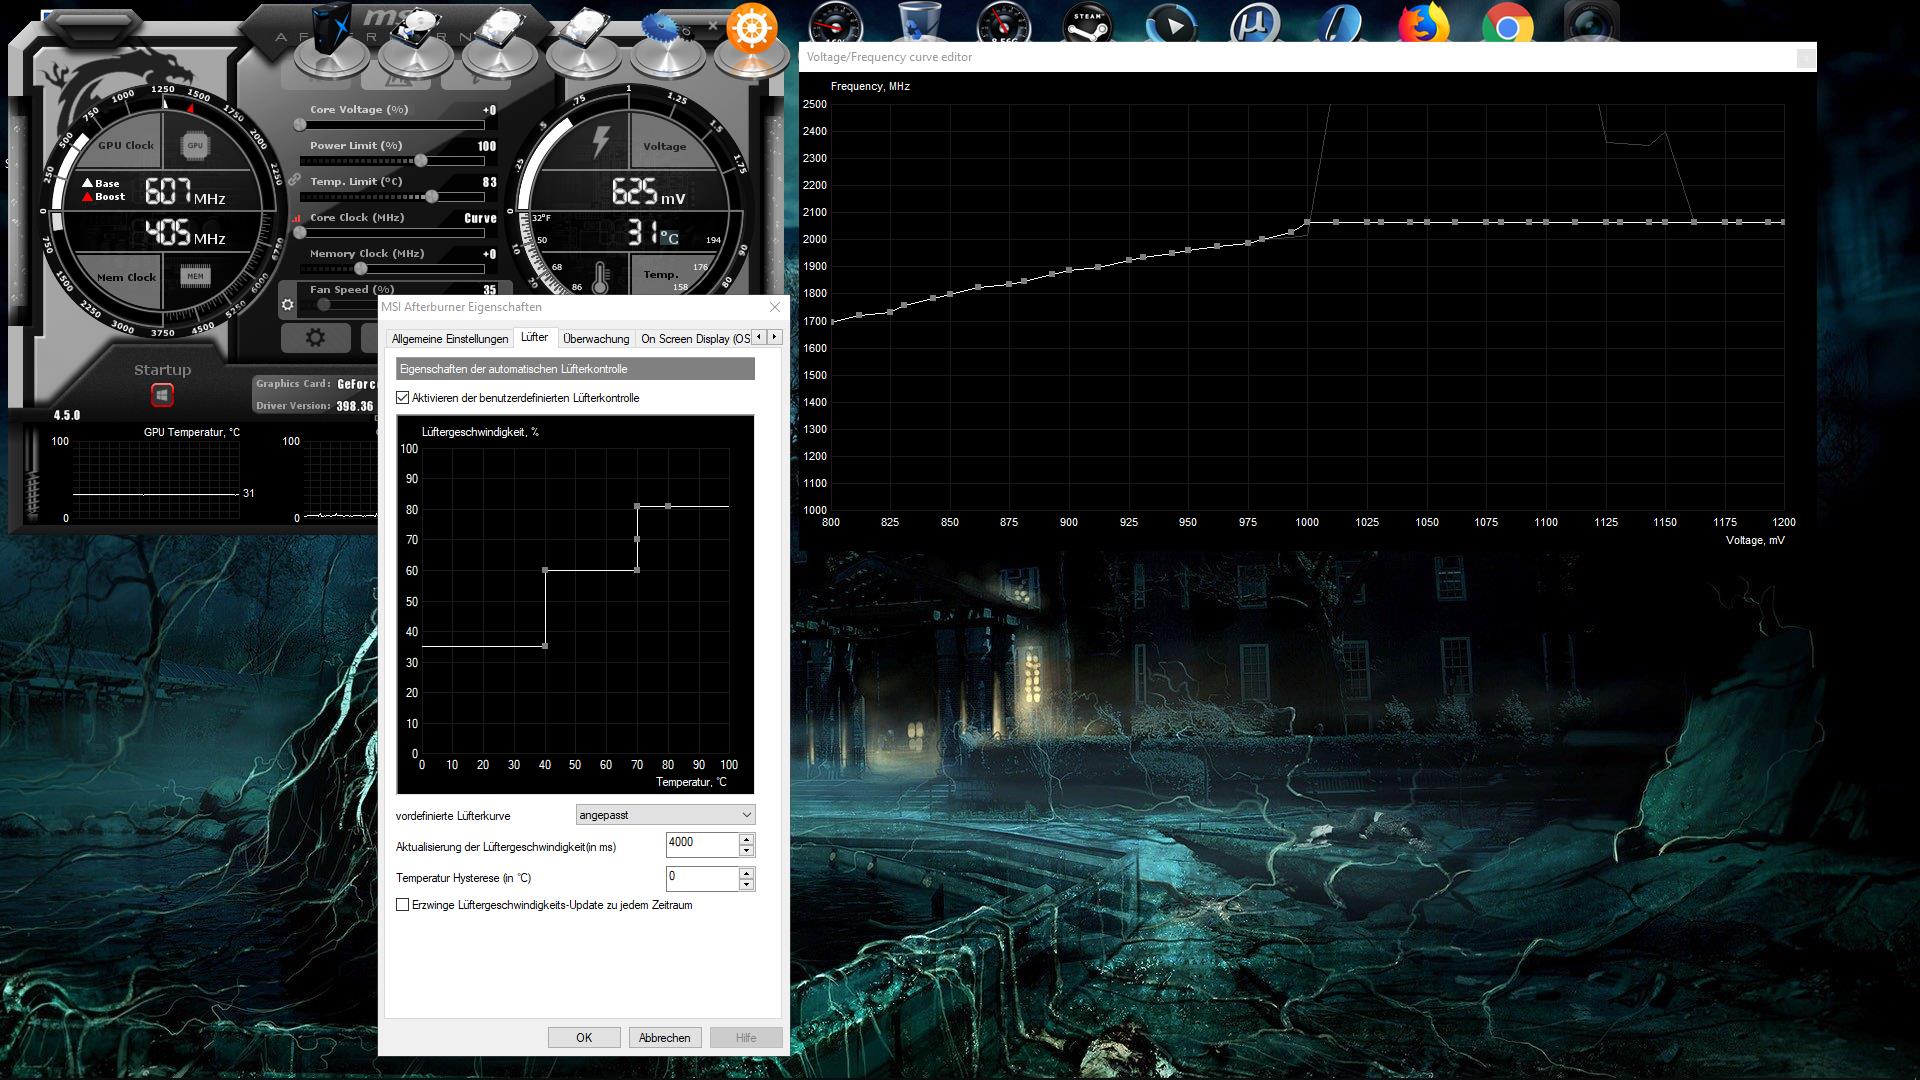Image resolution: width=1920 pixels, height=1080 pixels.
Task: Toggle the Windows Startup button
Action: click(162, 395)
